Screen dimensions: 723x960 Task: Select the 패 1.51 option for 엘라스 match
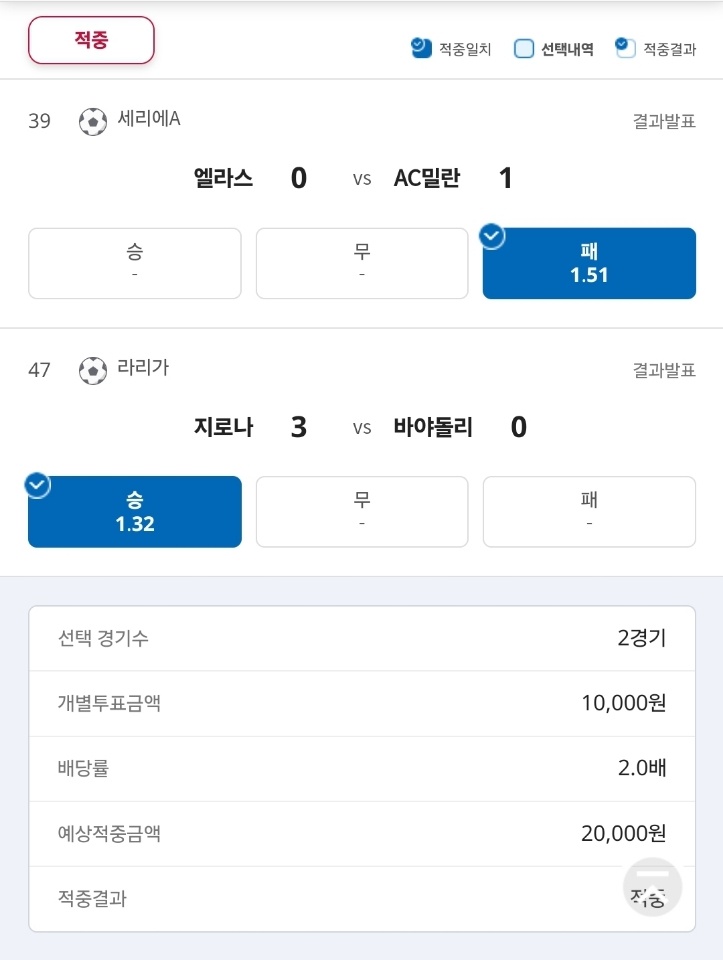pos(589,263)
